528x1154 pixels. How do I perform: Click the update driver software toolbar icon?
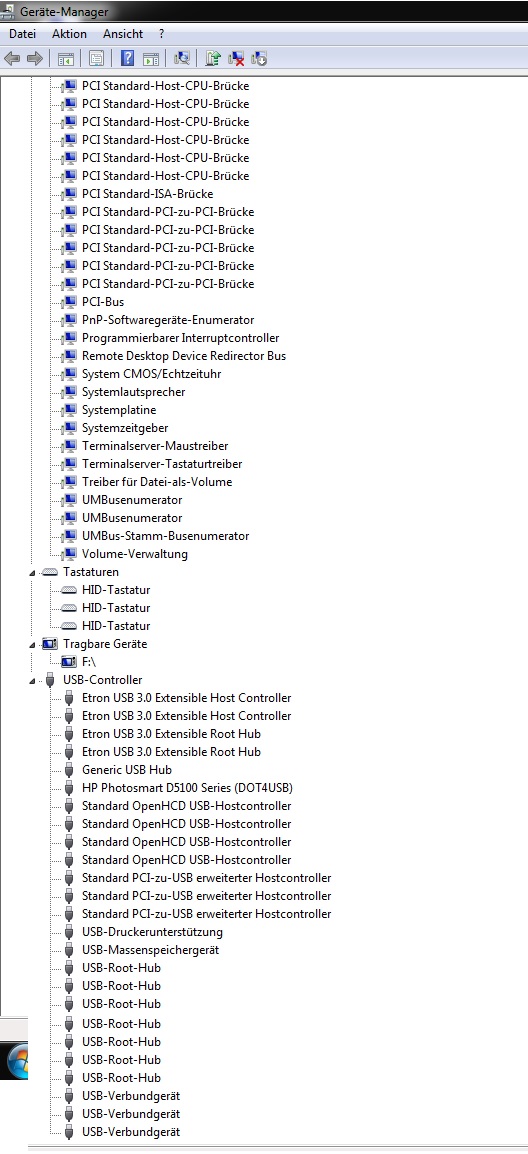pos(214,58)
